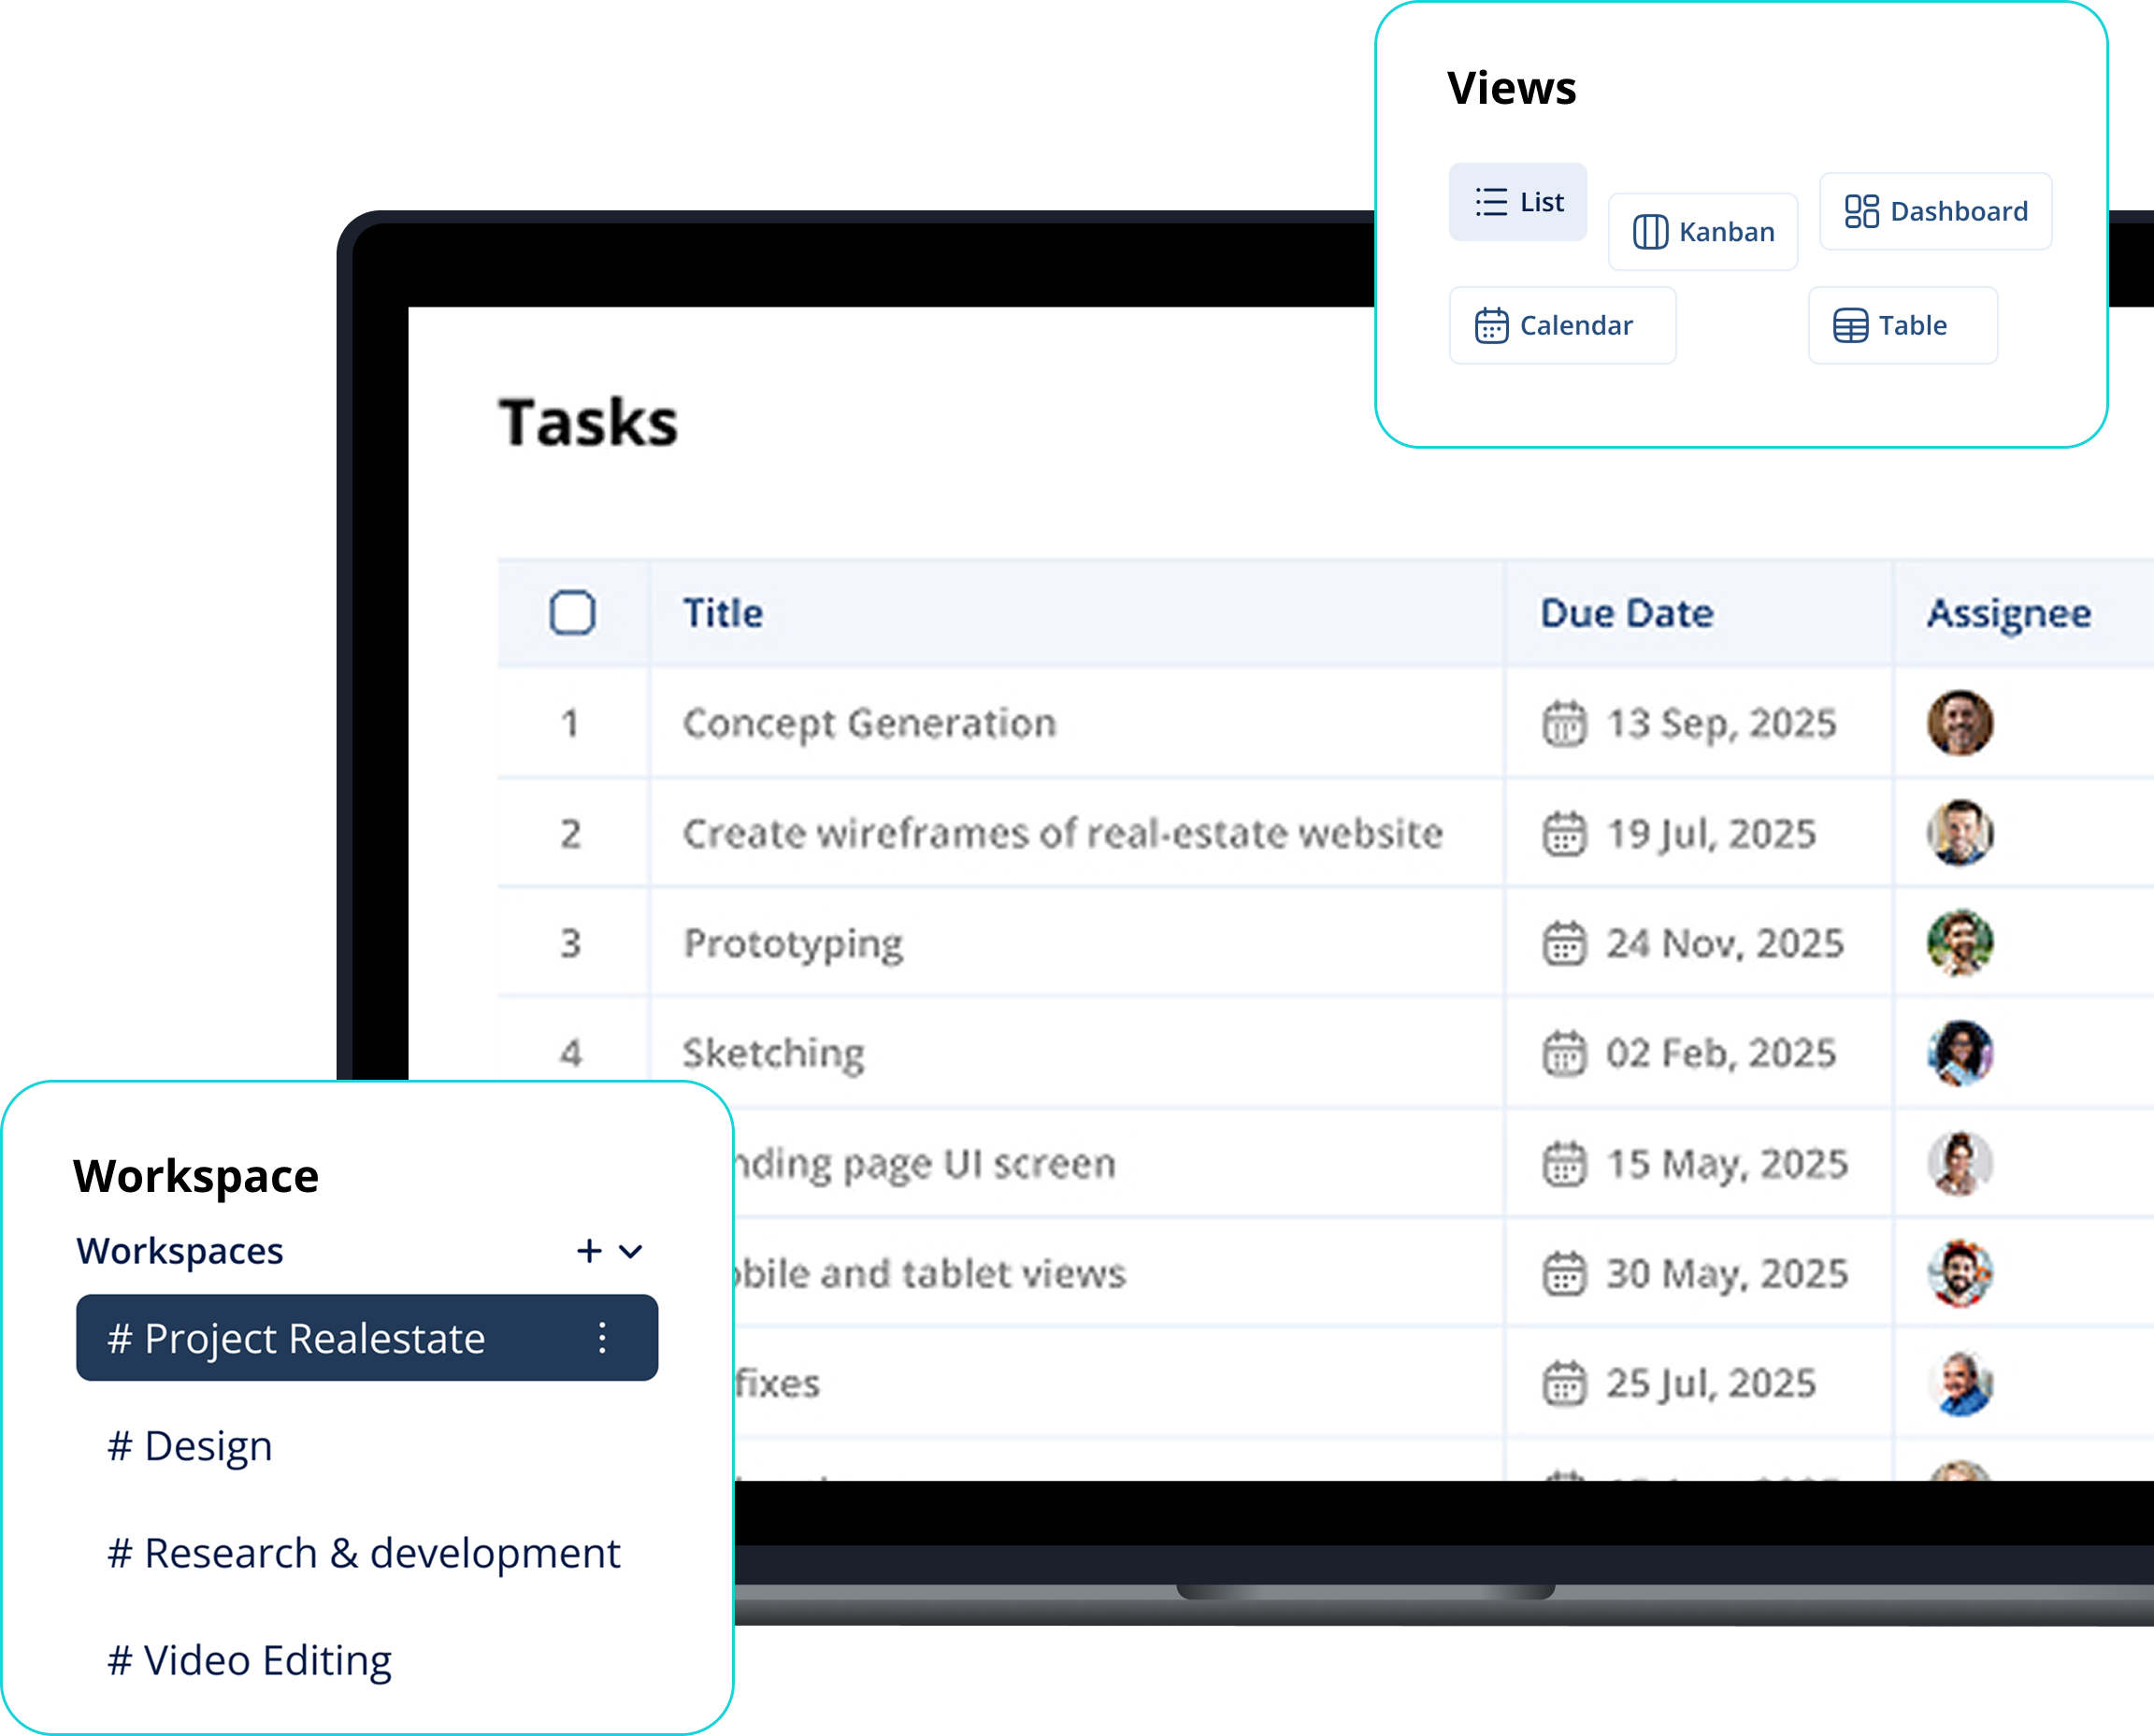This screenshot has height=1736, width=2154.
Task: Click the plus icon next to Workspaces
Action: tap(589, 1251)
